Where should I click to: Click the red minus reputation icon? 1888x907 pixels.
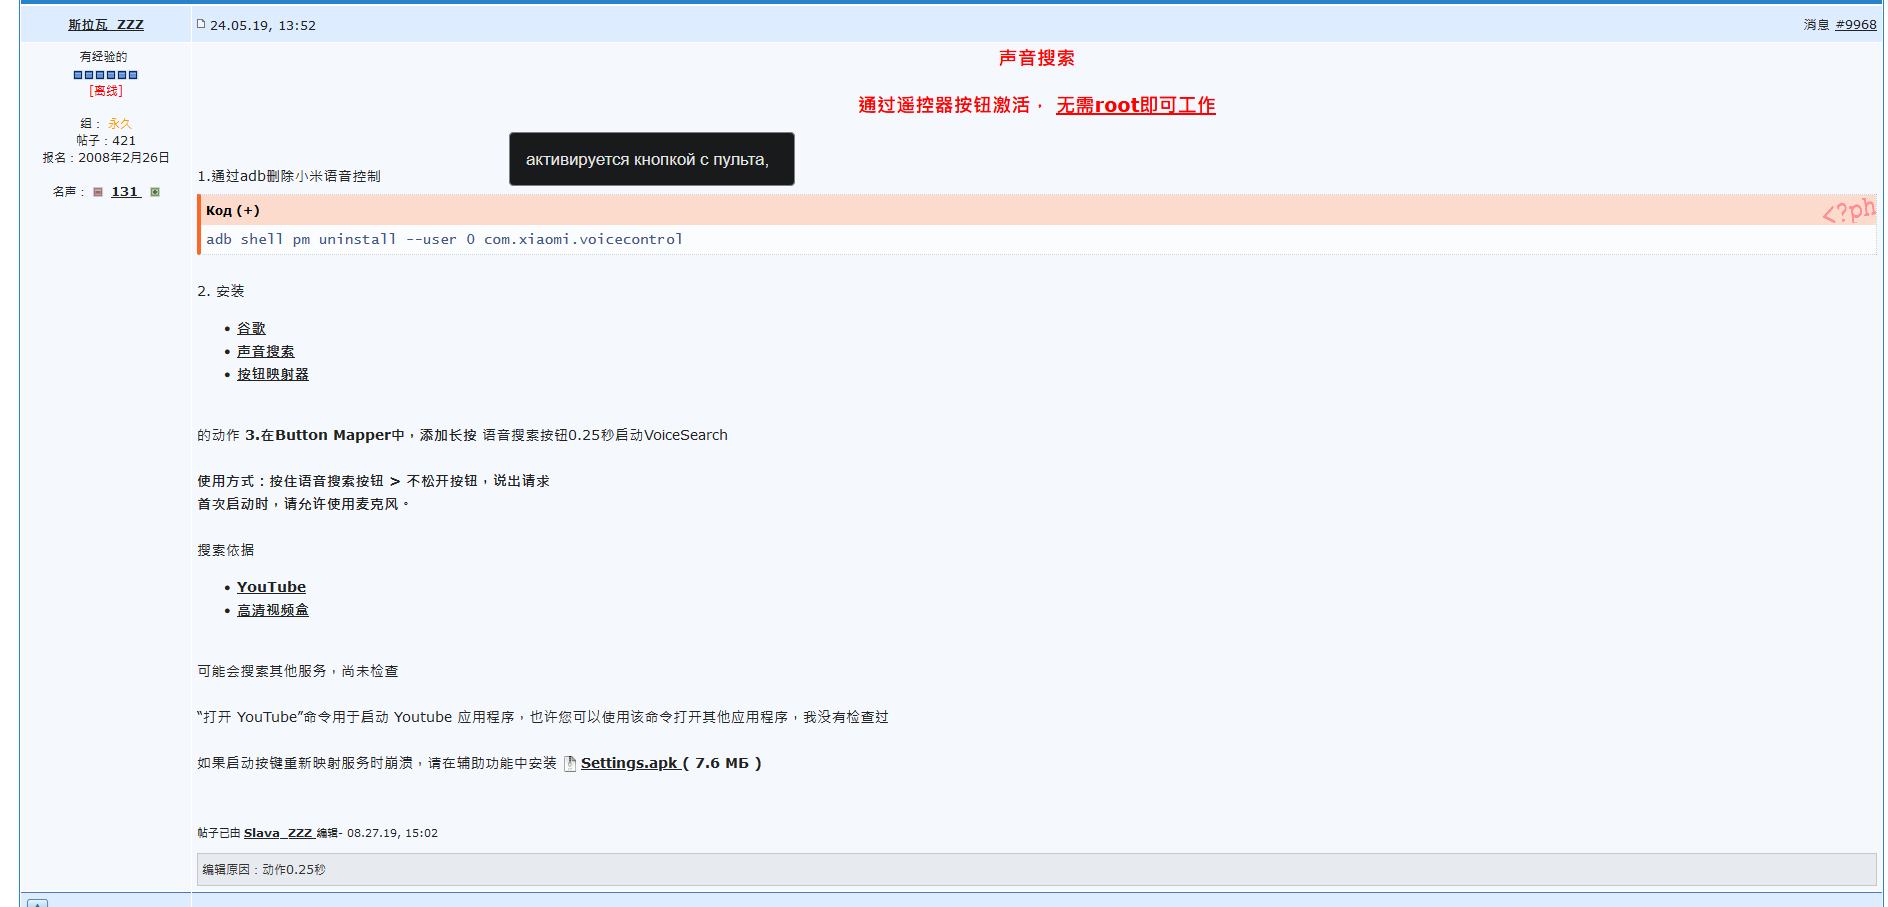tap(98, 192)
